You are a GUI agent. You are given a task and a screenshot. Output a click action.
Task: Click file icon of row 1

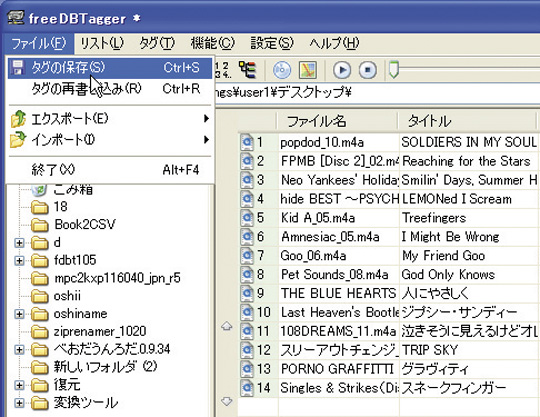tap(247, 142)
